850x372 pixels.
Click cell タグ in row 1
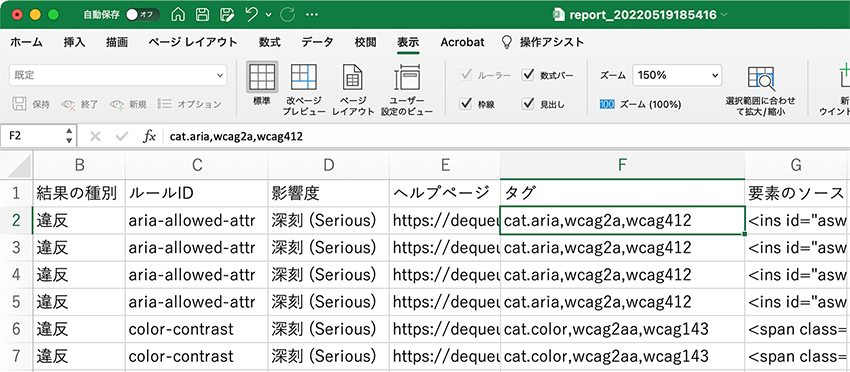[x=622, y=193]
